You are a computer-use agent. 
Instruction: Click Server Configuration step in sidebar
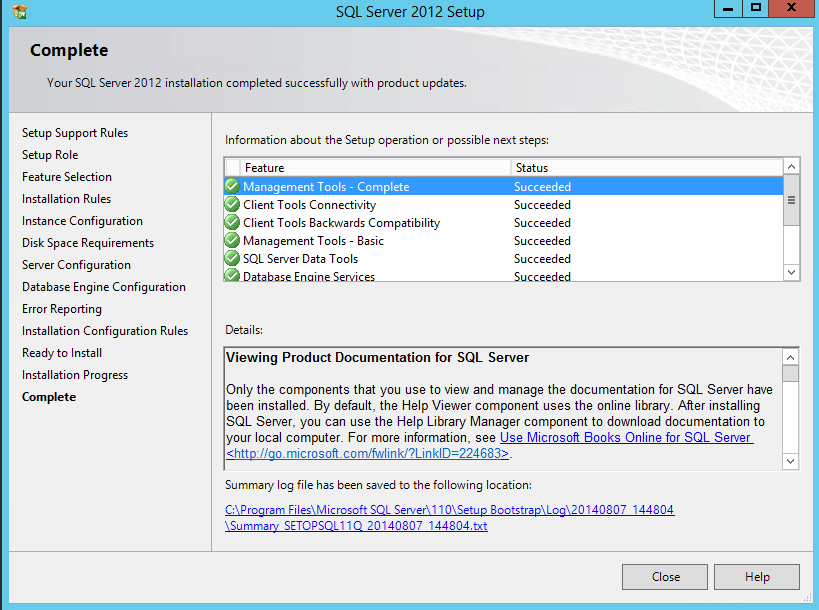pyautogui.click(x=76, y=265)
